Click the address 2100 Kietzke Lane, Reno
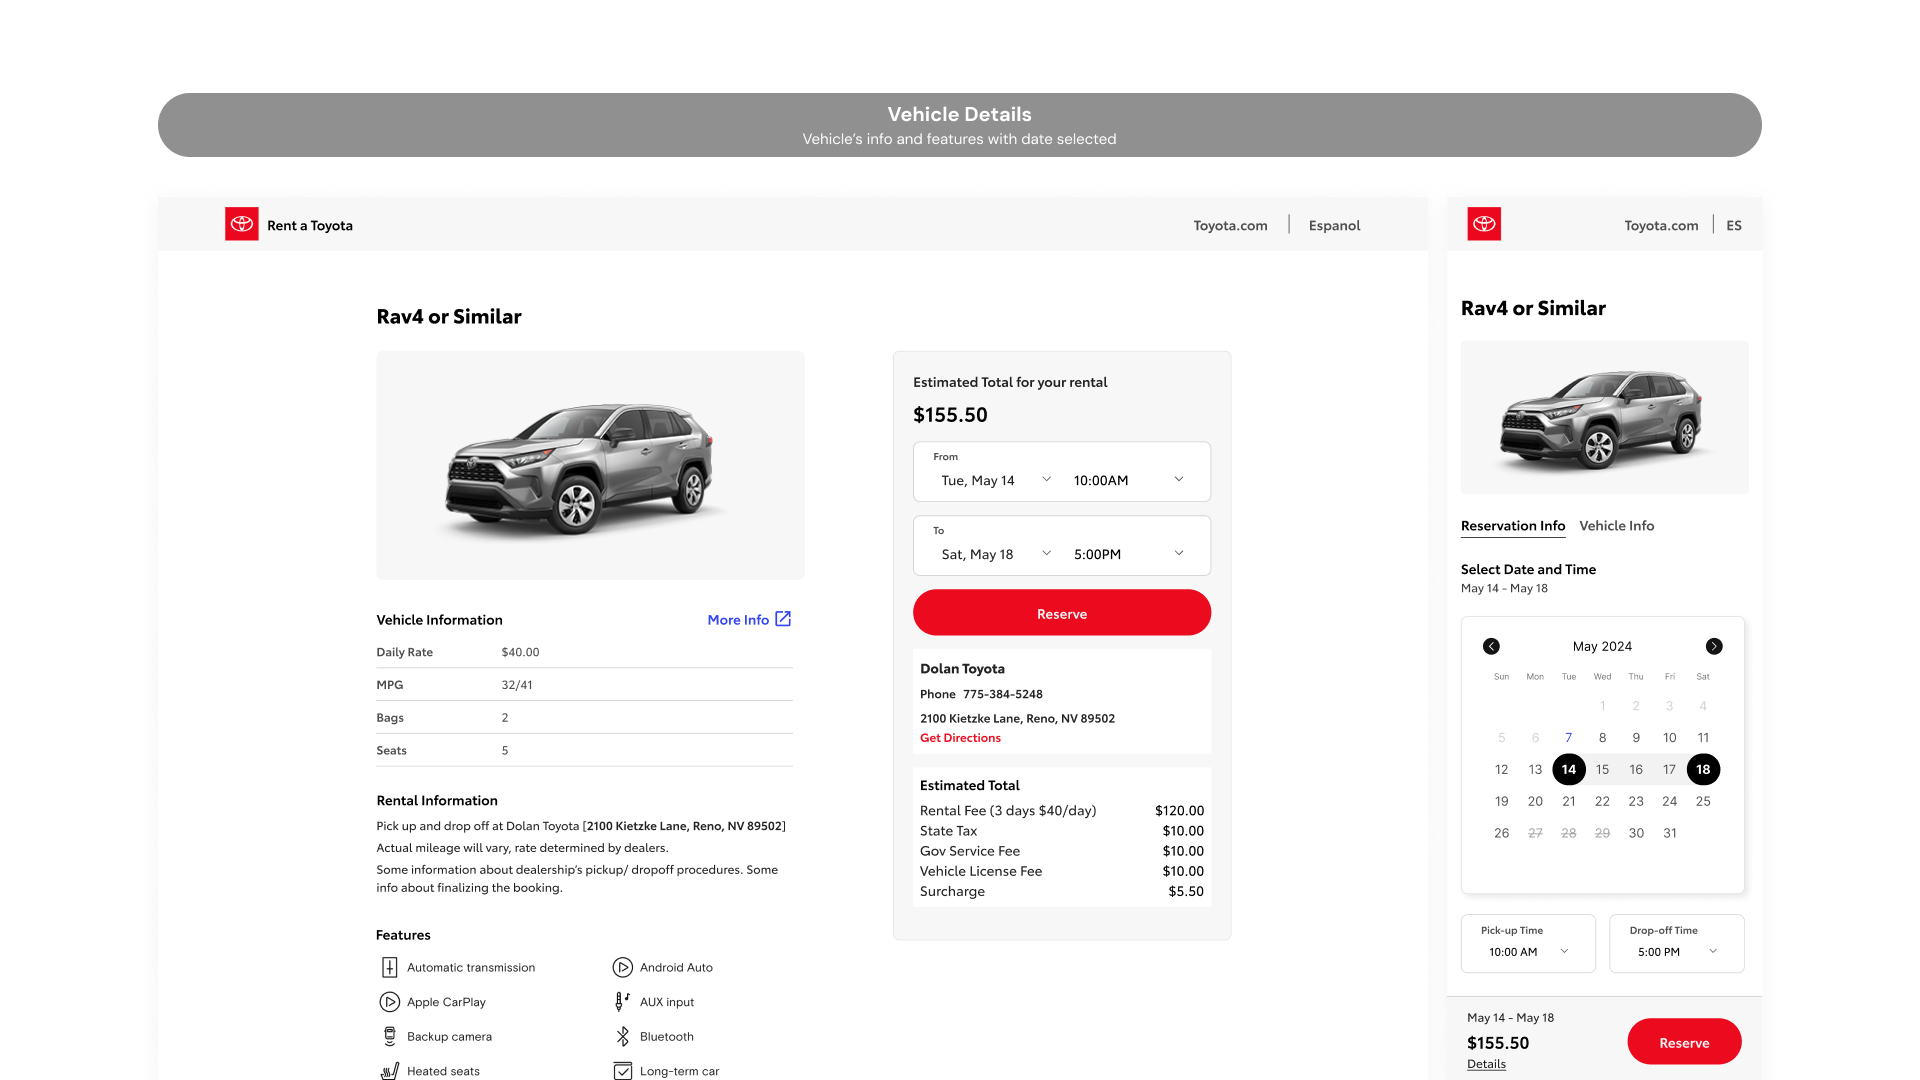 [x=1017, y=718]
